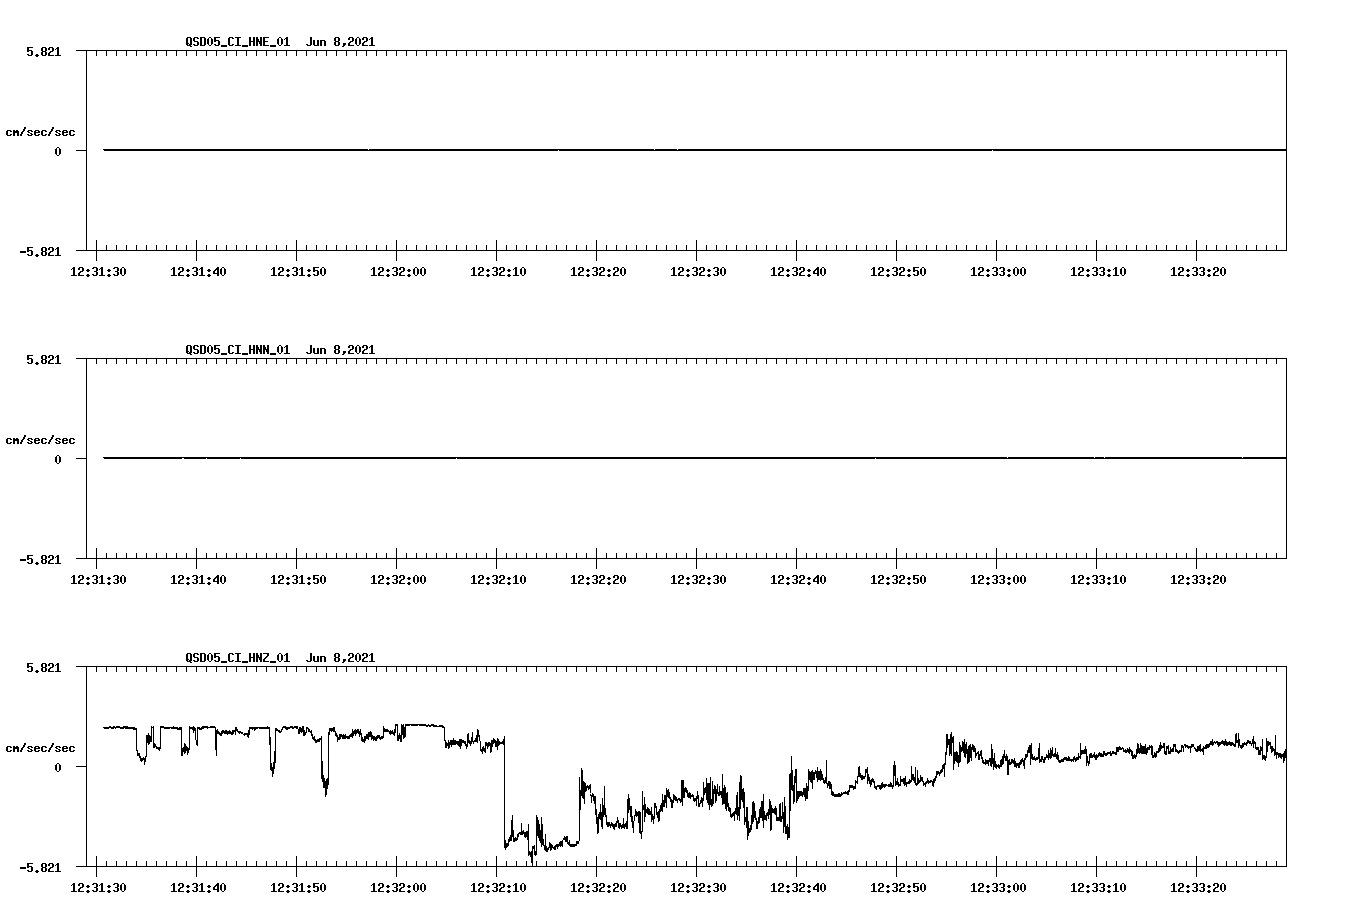Click the QSD05_CI_HNE_01 chart title
The image size is (1358, 924).
pyautogui.click(x=280, y=42)
